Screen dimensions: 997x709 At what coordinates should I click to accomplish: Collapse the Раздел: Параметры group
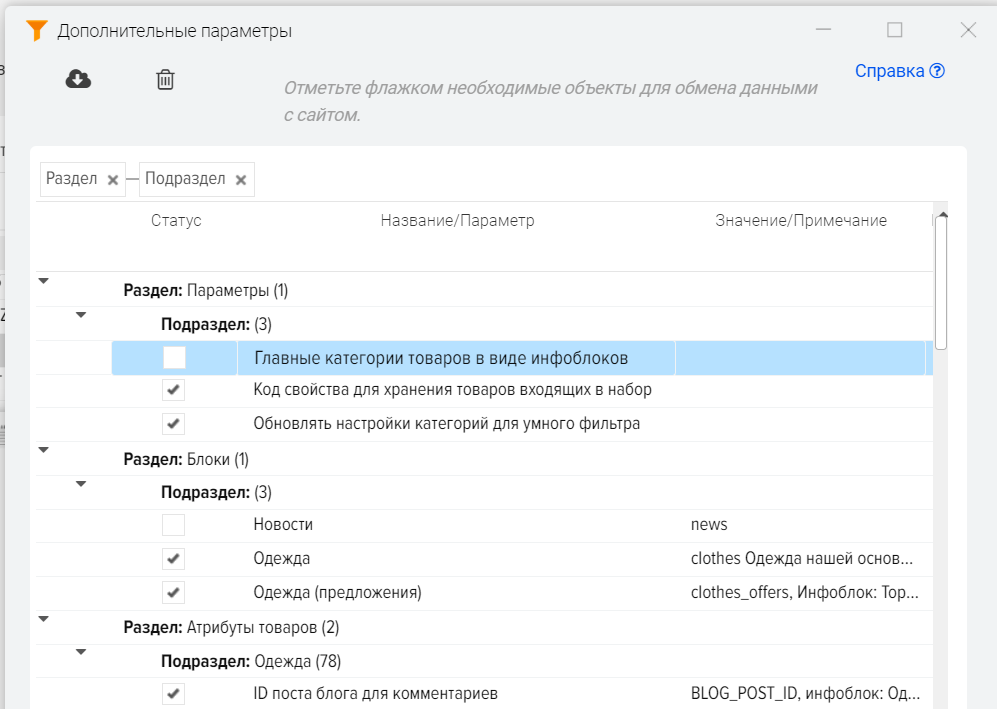tap(43, 281)
